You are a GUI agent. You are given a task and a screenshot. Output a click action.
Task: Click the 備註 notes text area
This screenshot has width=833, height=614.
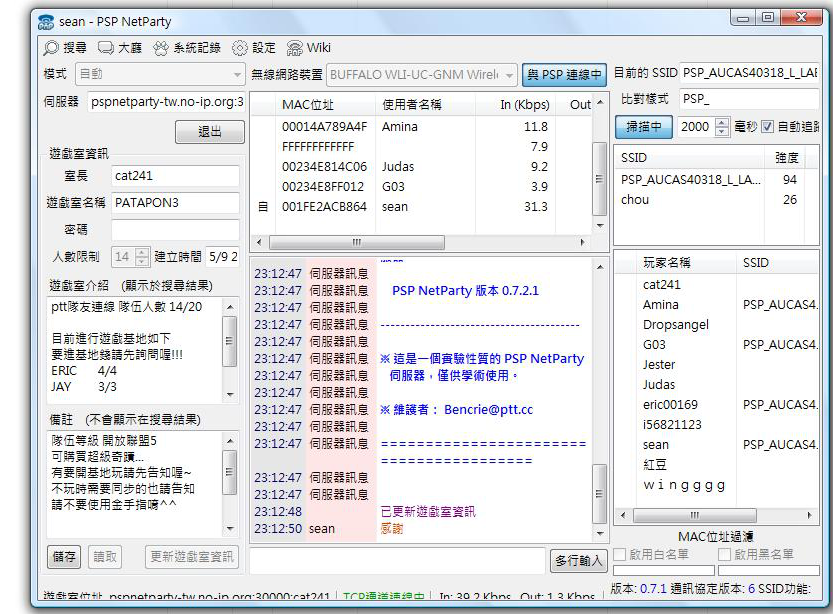[134, 484]
